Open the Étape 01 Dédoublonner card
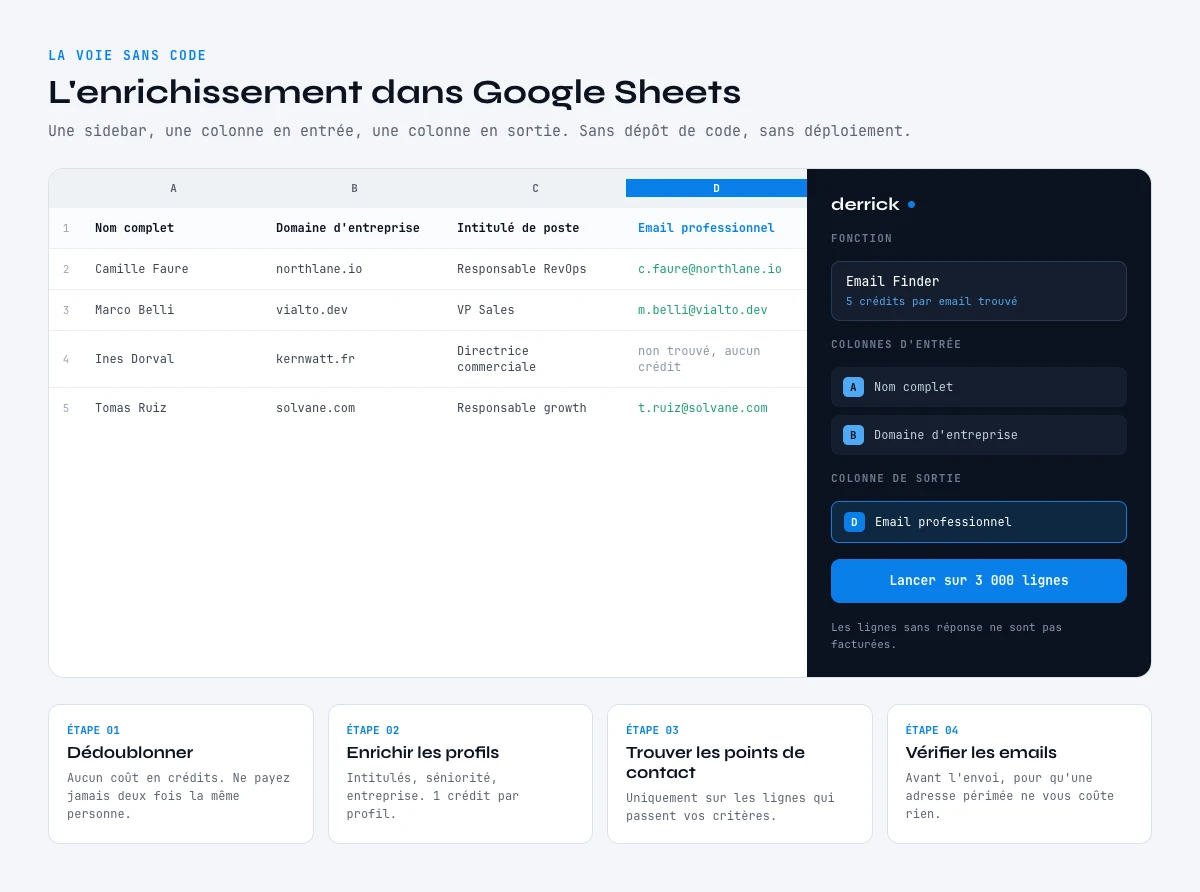Screen dimensions: 1200x892 [x=181, y=774]
